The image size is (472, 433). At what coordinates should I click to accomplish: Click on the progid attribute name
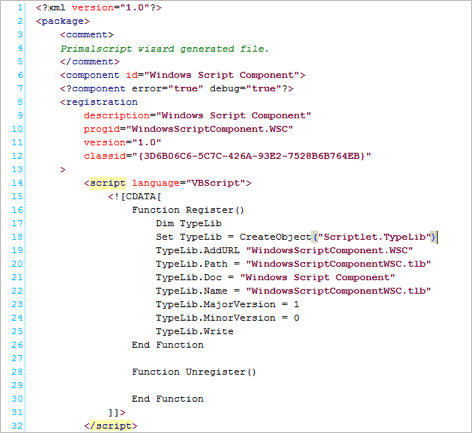[102, 129]
